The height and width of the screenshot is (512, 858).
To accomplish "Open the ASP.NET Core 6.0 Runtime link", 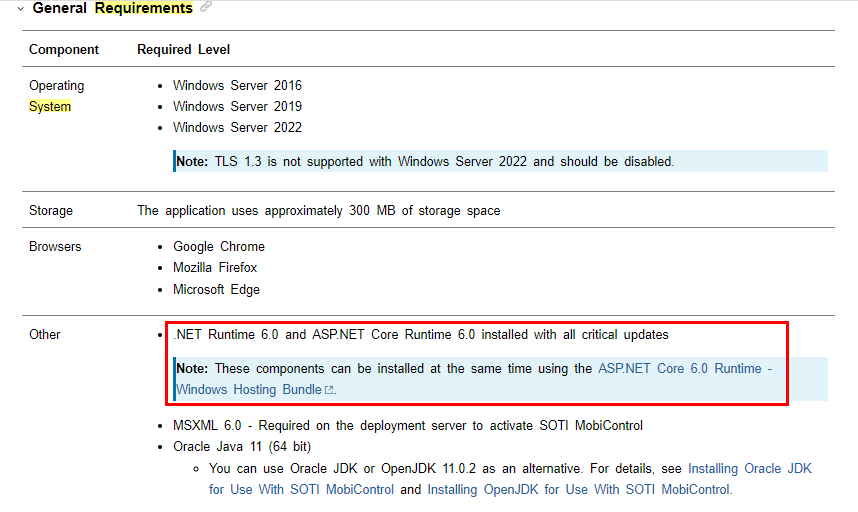I will (685, 369).
